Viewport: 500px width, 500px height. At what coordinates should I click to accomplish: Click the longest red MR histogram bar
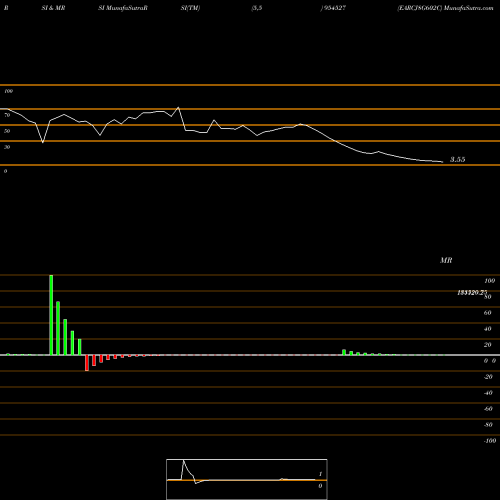(x=87, y=363)
